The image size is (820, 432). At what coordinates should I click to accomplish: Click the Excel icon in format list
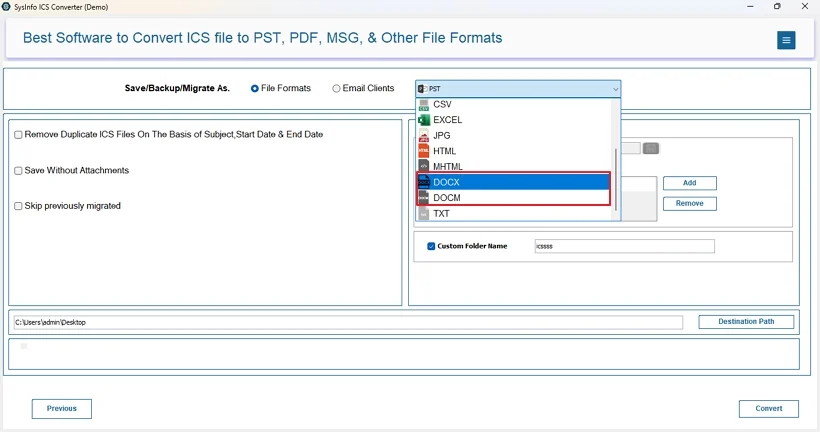click(x=424, y=120)
